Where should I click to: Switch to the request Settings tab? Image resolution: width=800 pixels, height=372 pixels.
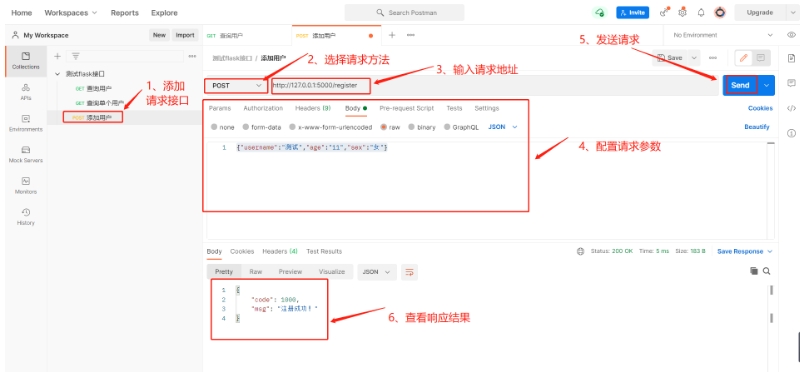(487, 108)
